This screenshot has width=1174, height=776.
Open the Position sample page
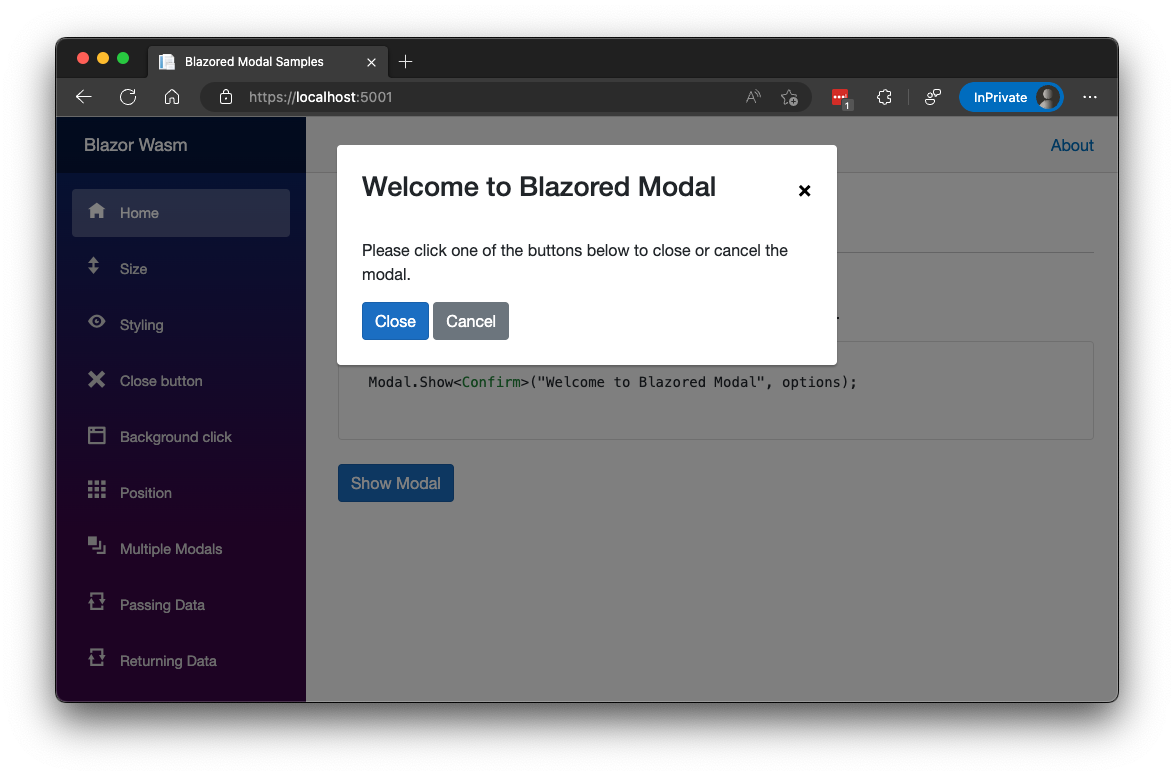180,493
